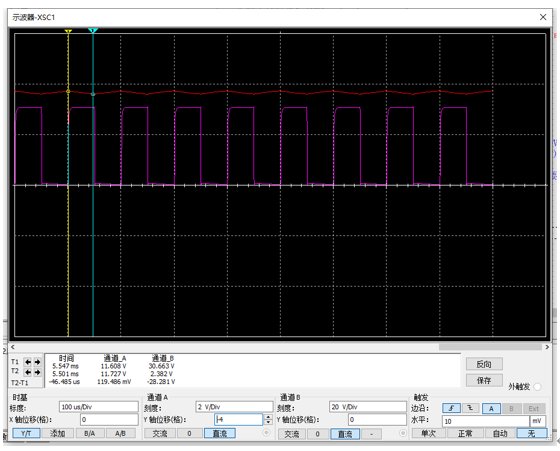Move cursor T2 left with arrow
This screenshot has height=451, width=560.
point(28,372)
